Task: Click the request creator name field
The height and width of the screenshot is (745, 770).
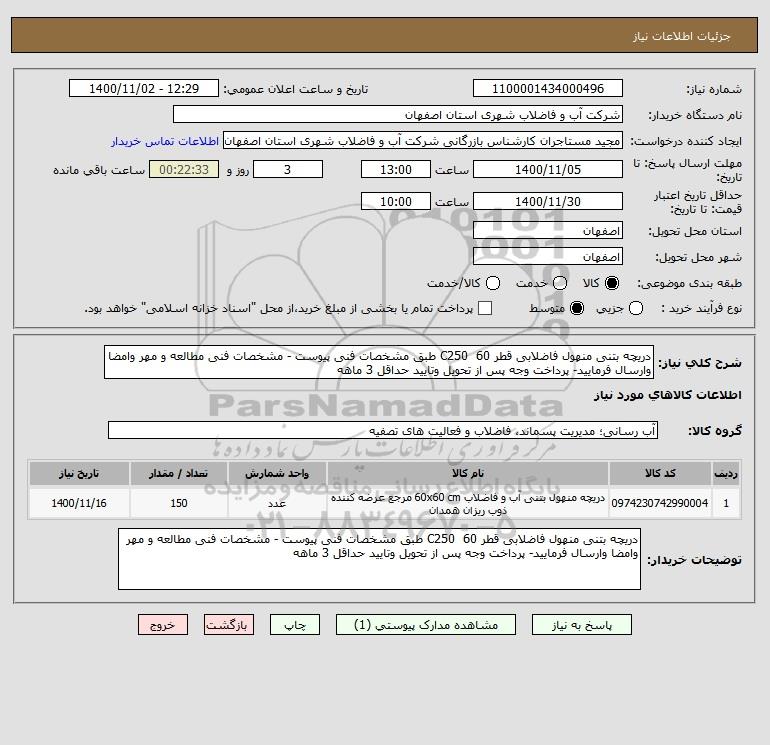Action: 423,141
